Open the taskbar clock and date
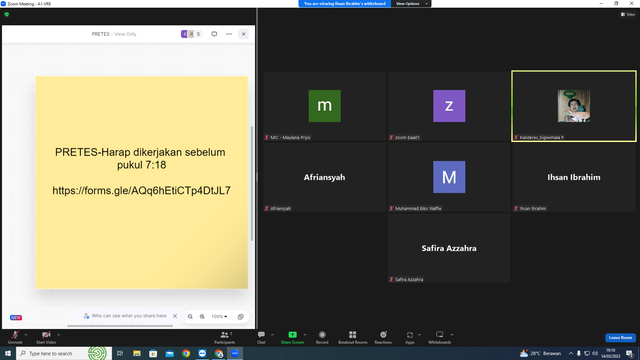The height and width of the screenshot is (360, 640). tap(611, 353)
